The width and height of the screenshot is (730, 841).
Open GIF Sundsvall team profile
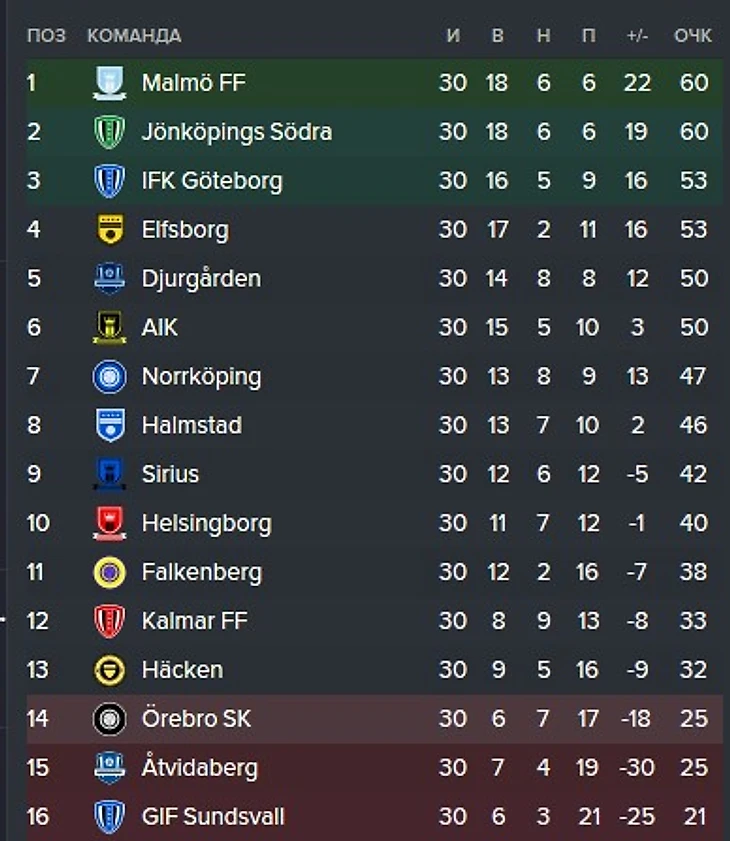[212, 817]
